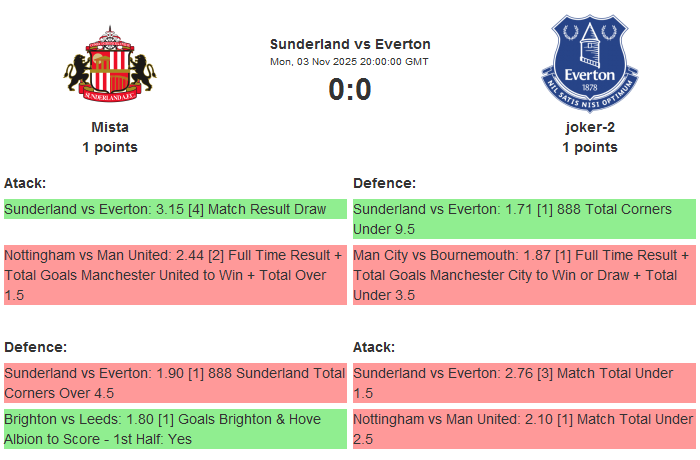Select the joker-2 player name
The height and width of the screenshot is (460, 700).
click(589, 127)
